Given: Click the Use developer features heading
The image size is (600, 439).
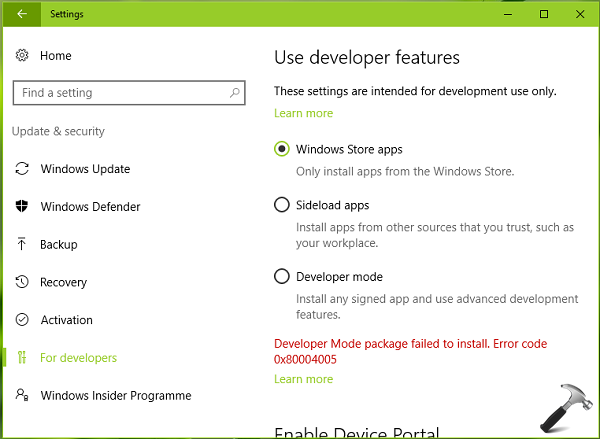Looking at the screenshot, I should point(367,58).
